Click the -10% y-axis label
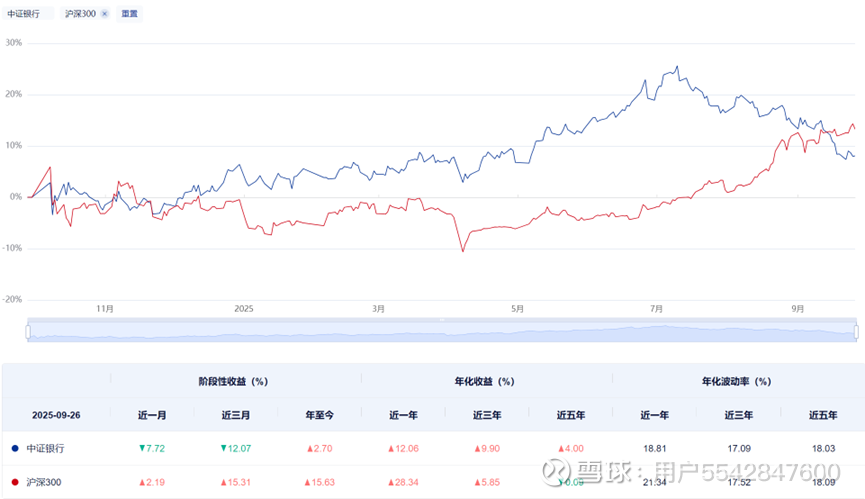The image size is (865, 499). tap(12, 248)
